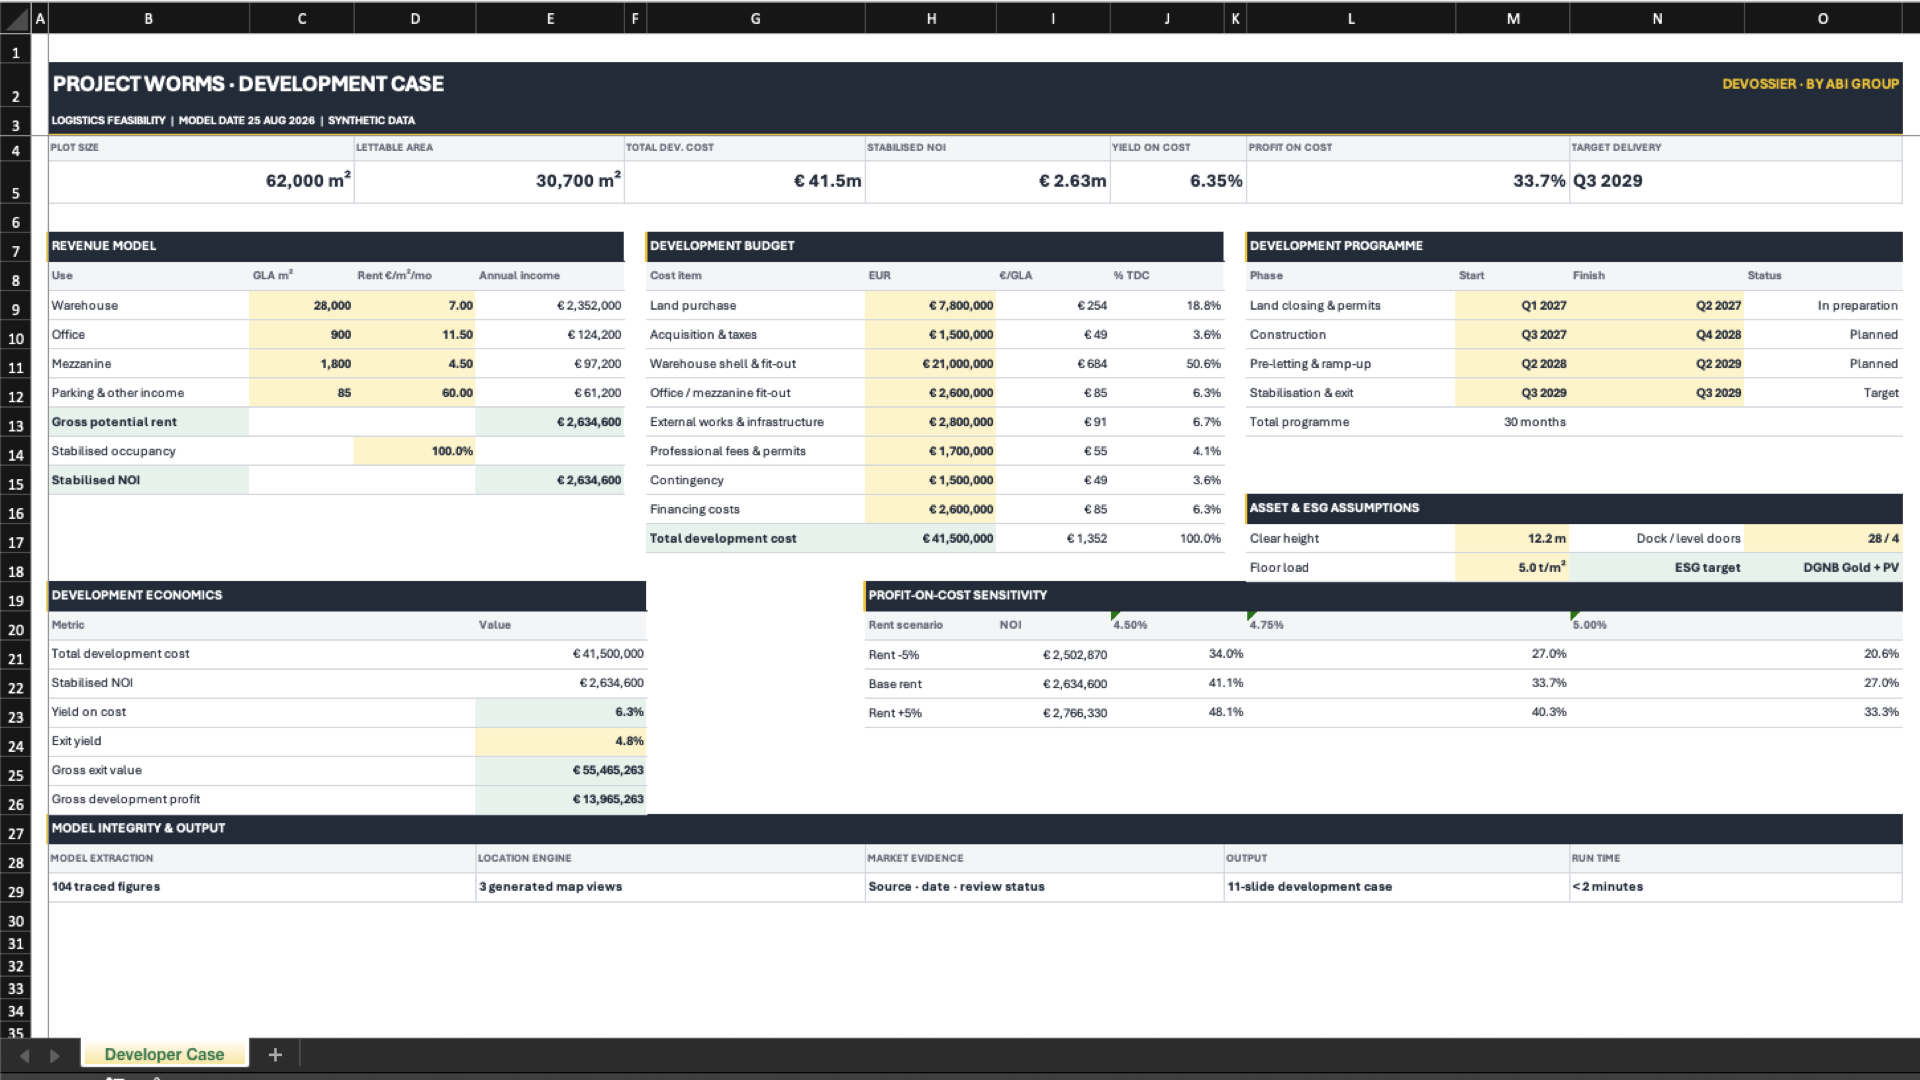Select Warehouse GLA cell 28,000
1920x1080 pixels.
click(x=301, y=306)
